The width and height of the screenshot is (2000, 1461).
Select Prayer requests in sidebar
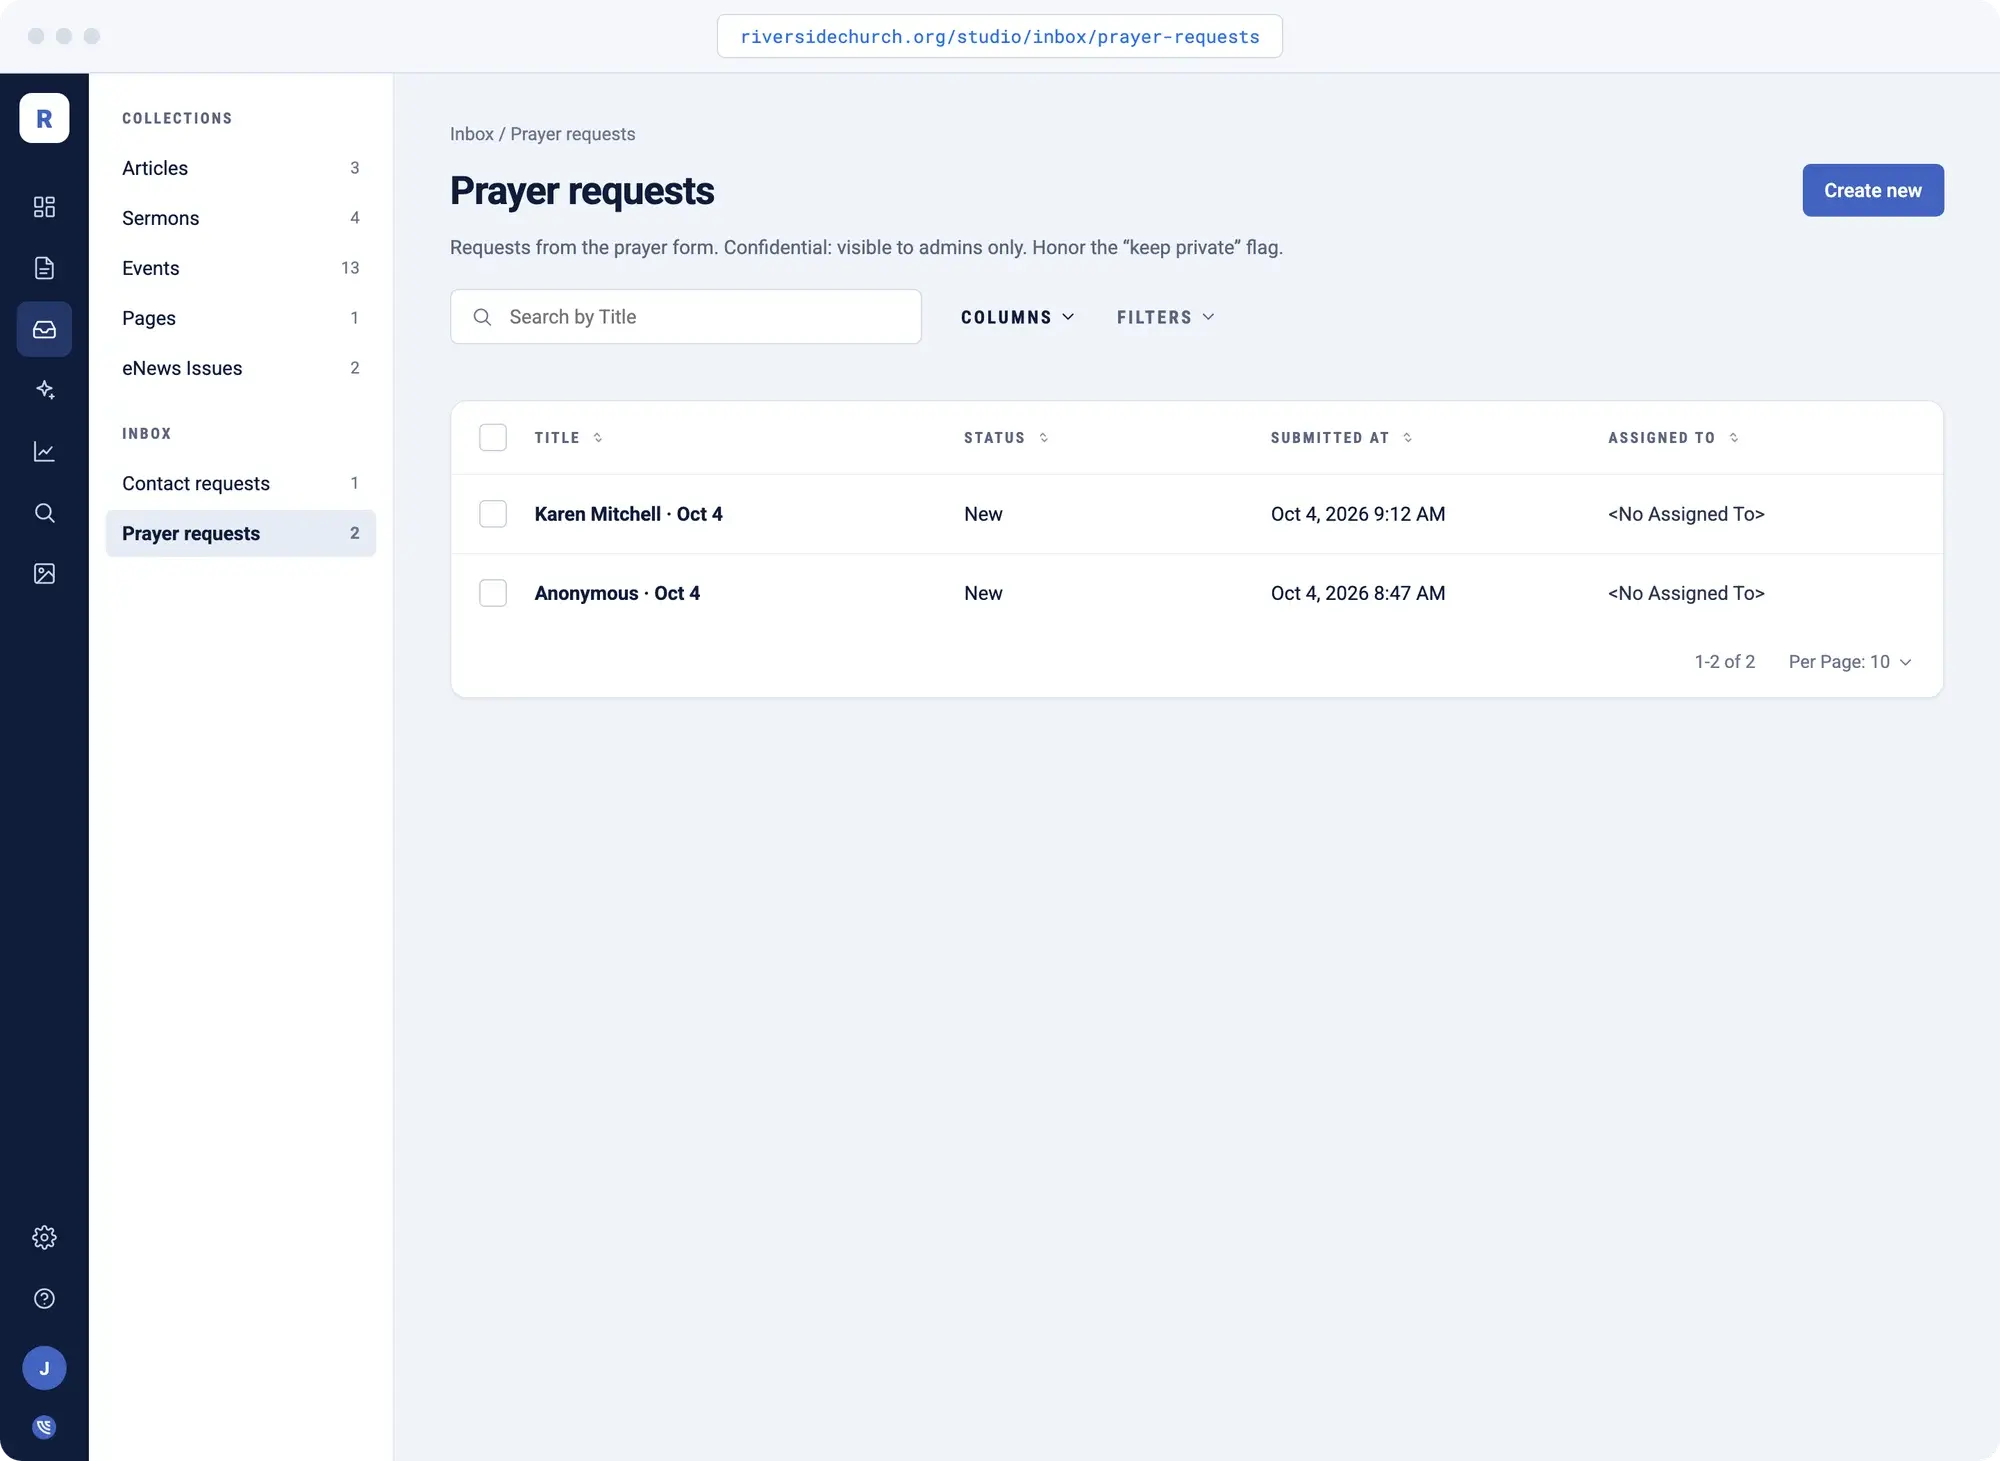pos(240,533)
